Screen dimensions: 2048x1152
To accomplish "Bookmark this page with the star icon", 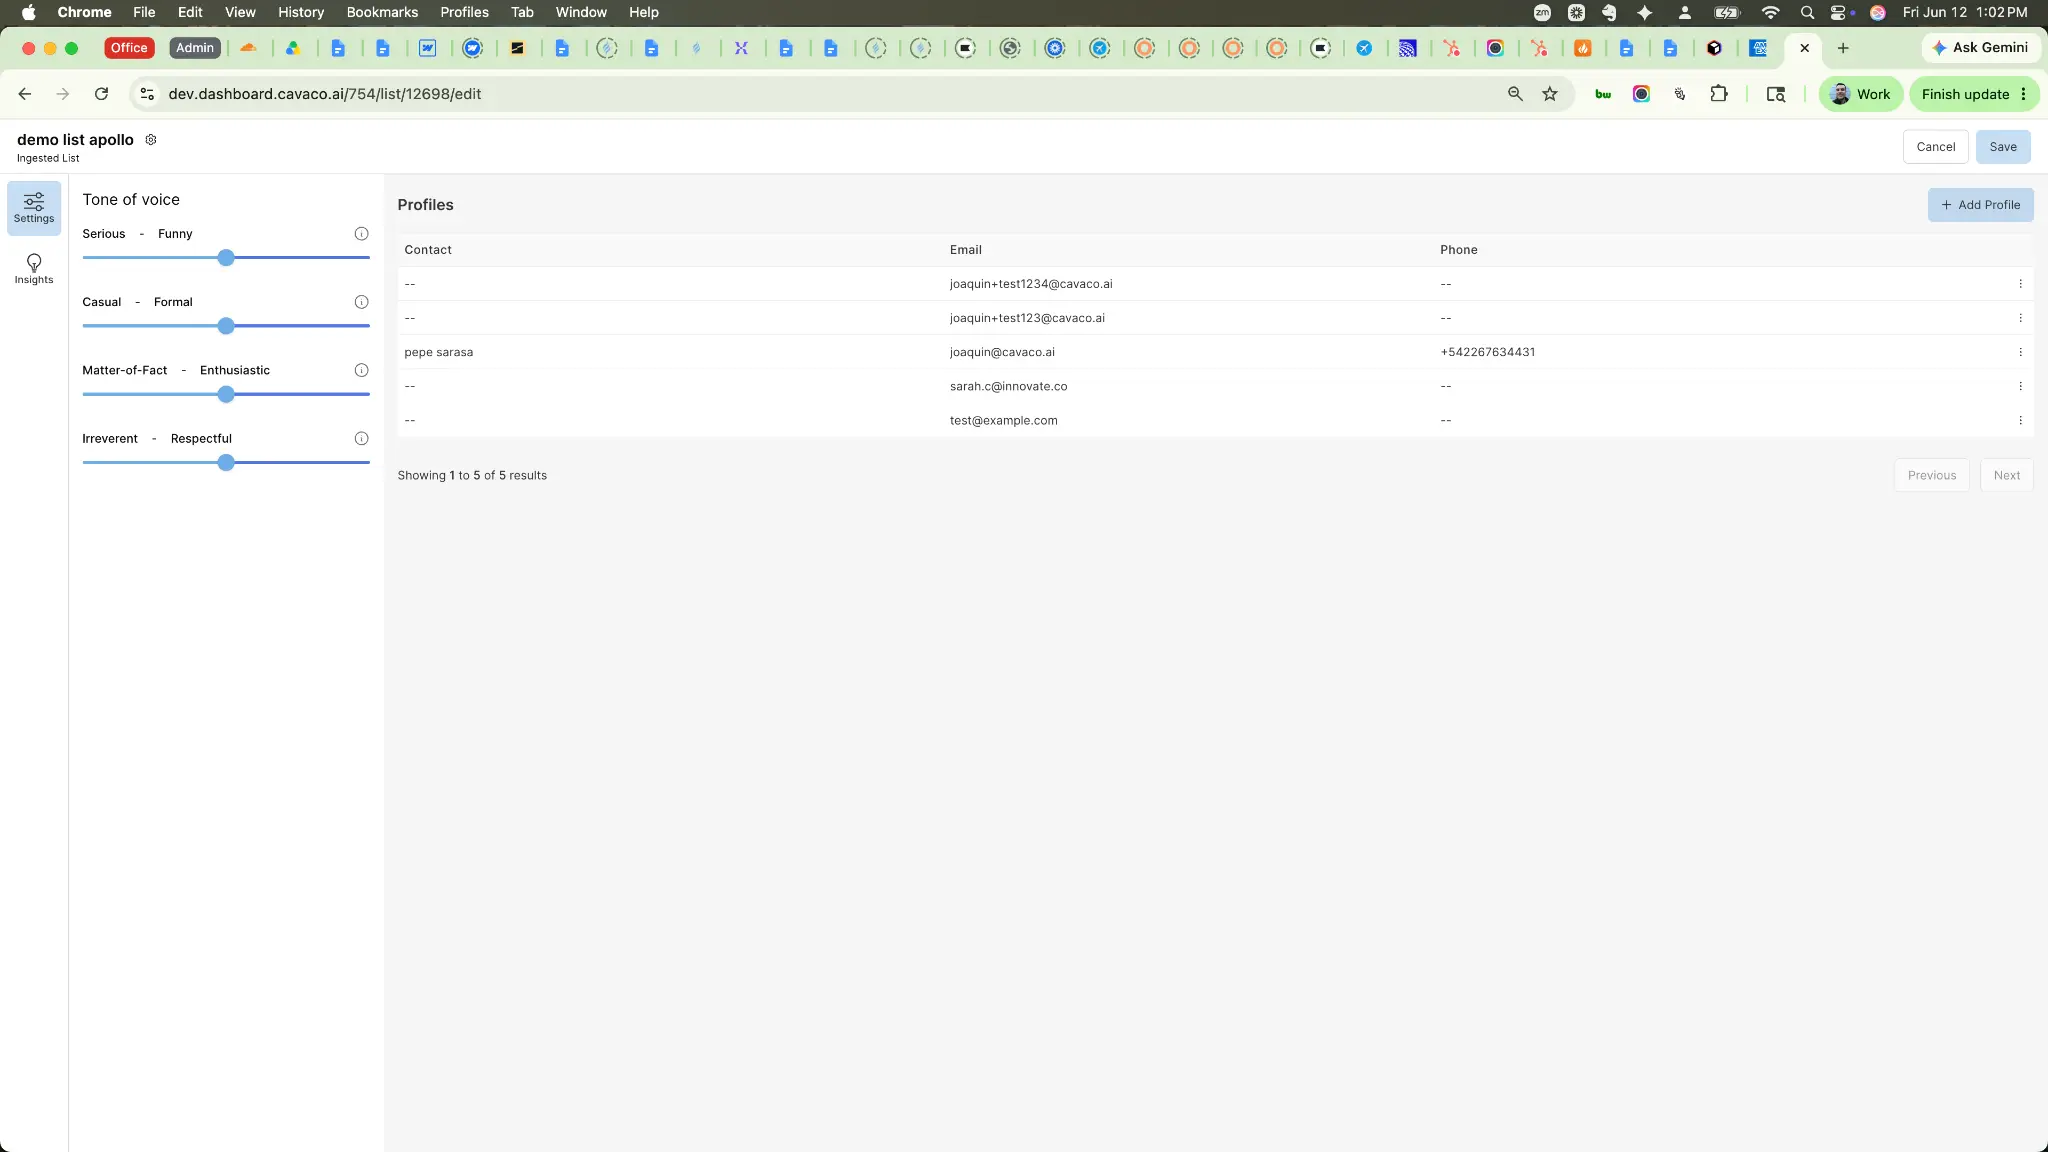I will [1550, 94].
